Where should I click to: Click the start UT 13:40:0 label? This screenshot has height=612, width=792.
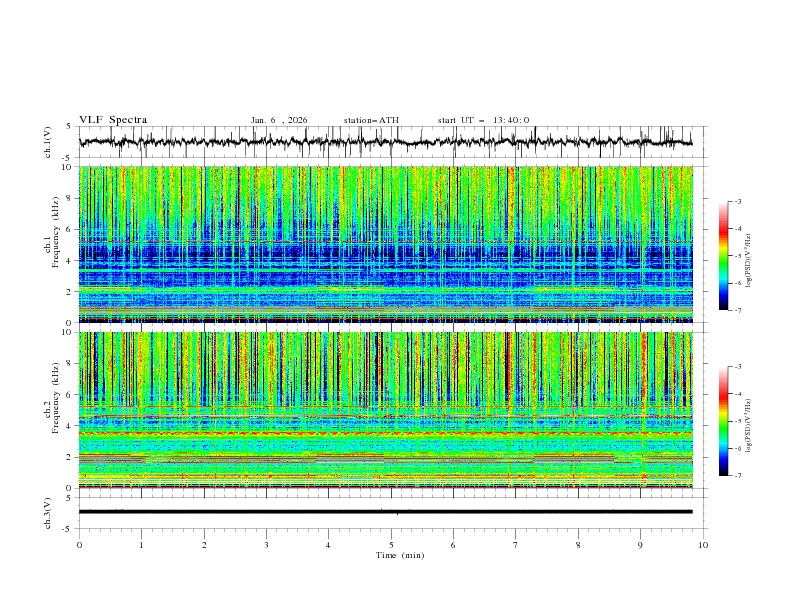(x=483, y=120)
